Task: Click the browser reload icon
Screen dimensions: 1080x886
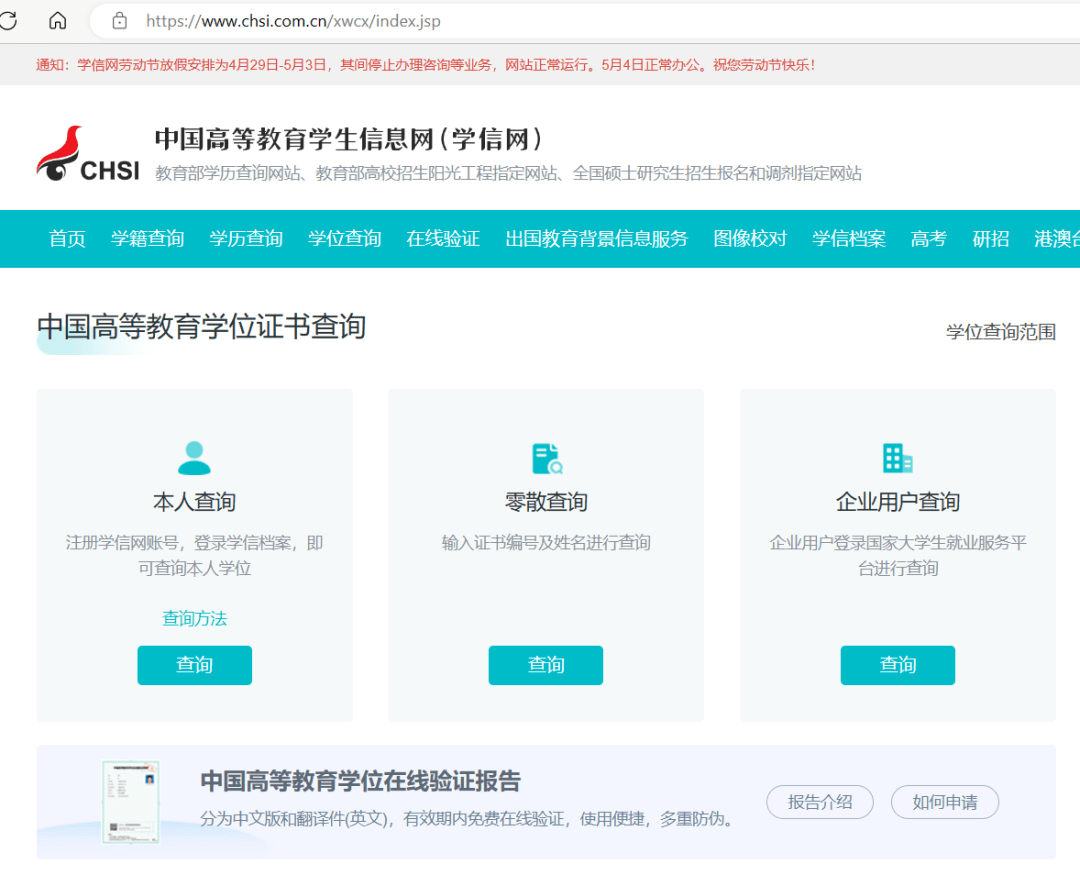Action: tap(8, 21)
